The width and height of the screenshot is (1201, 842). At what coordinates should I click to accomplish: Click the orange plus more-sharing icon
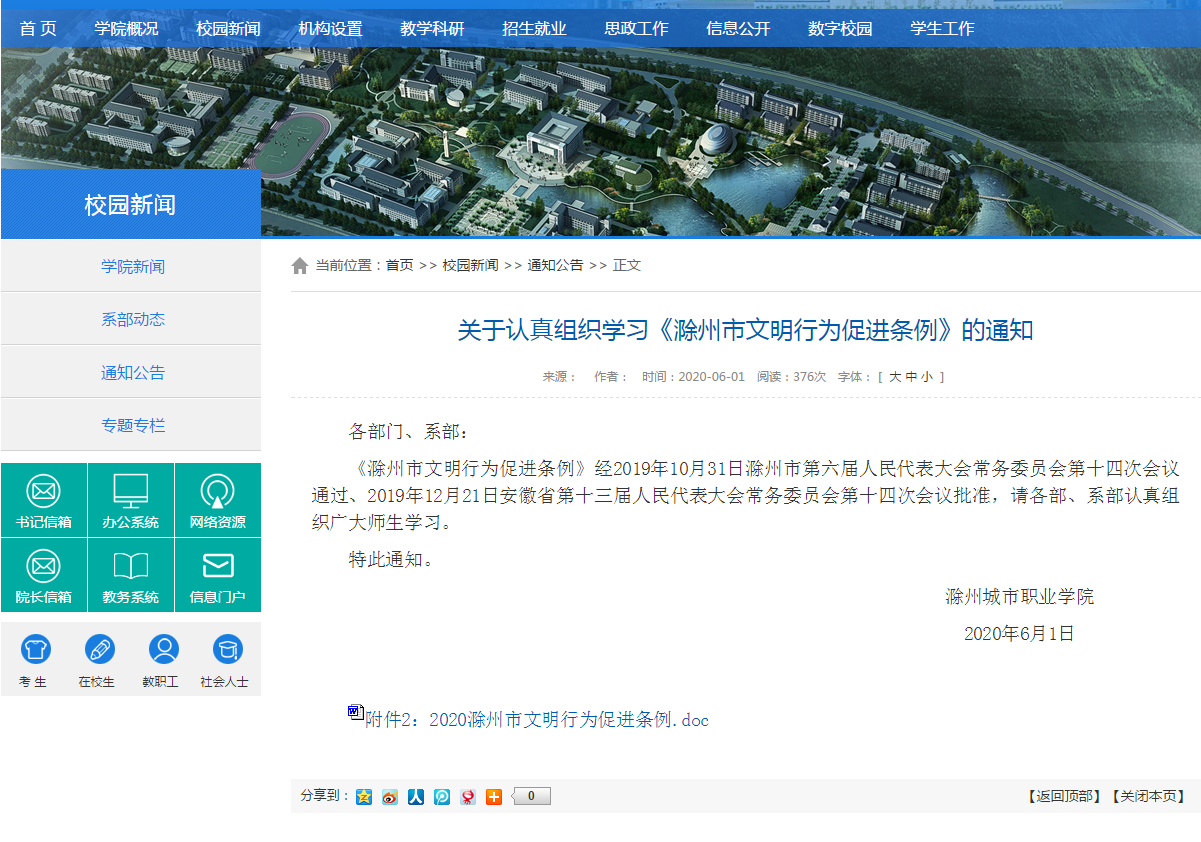point(494,797)
